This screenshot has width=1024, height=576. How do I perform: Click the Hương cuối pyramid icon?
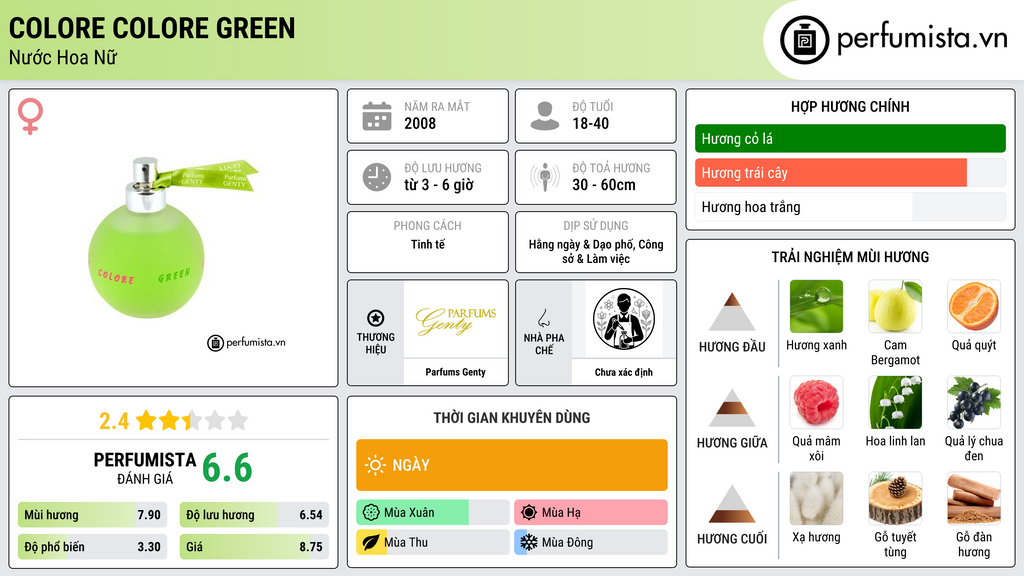pos(732,504)
